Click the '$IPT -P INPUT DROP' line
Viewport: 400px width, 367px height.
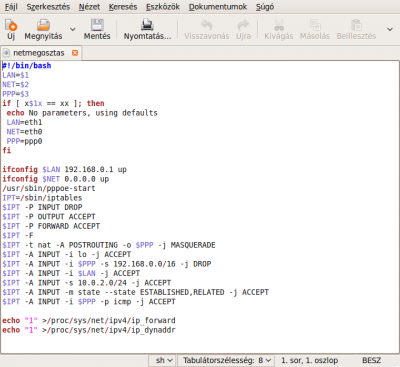pos(42,207)
